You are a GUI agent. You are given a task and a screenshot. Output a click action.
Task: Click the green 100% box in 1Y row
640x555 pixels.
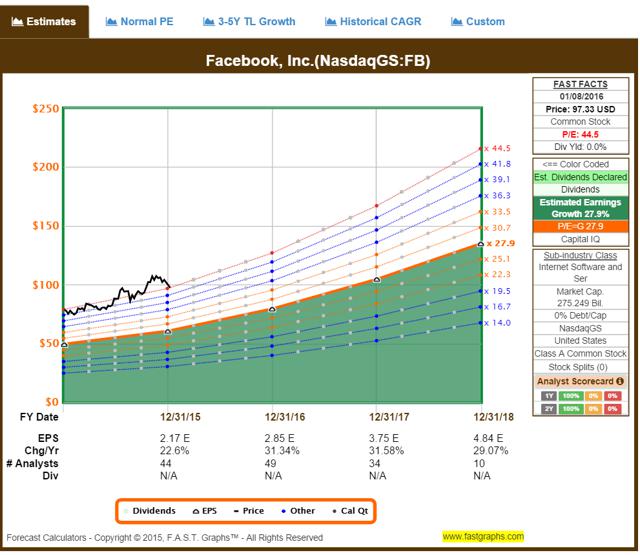(571, 396)
